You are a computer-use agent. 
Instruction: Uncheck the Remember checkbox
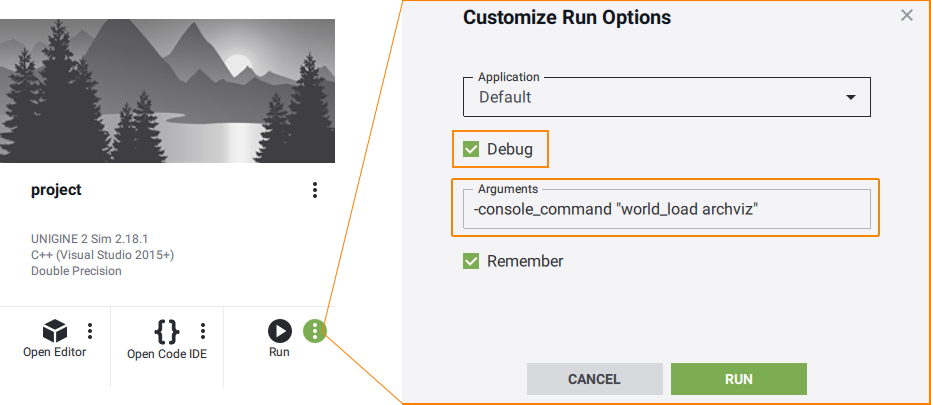(472, 261)
